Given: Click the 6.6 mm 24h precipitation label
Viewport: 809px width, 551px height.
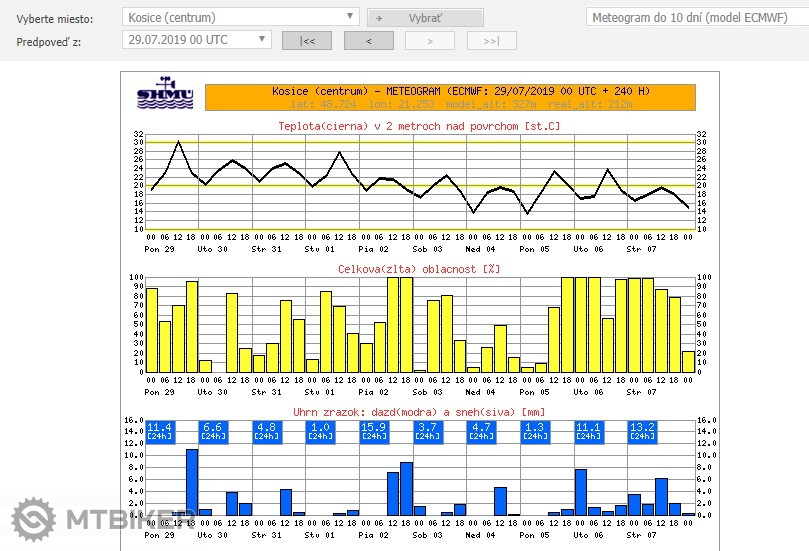Looking at the screenshot, I should pyautogui.click(x=213, y=431).
